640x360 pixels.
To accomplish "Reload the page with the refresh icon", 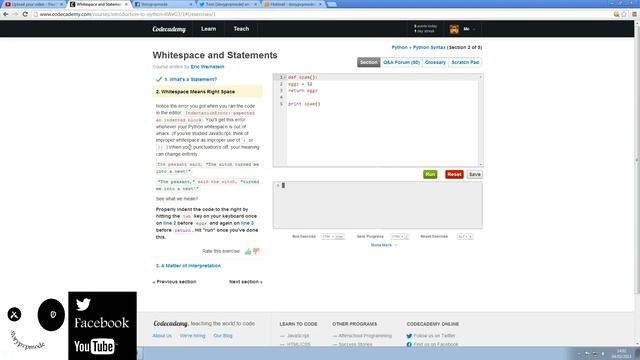I will [25, 14].
